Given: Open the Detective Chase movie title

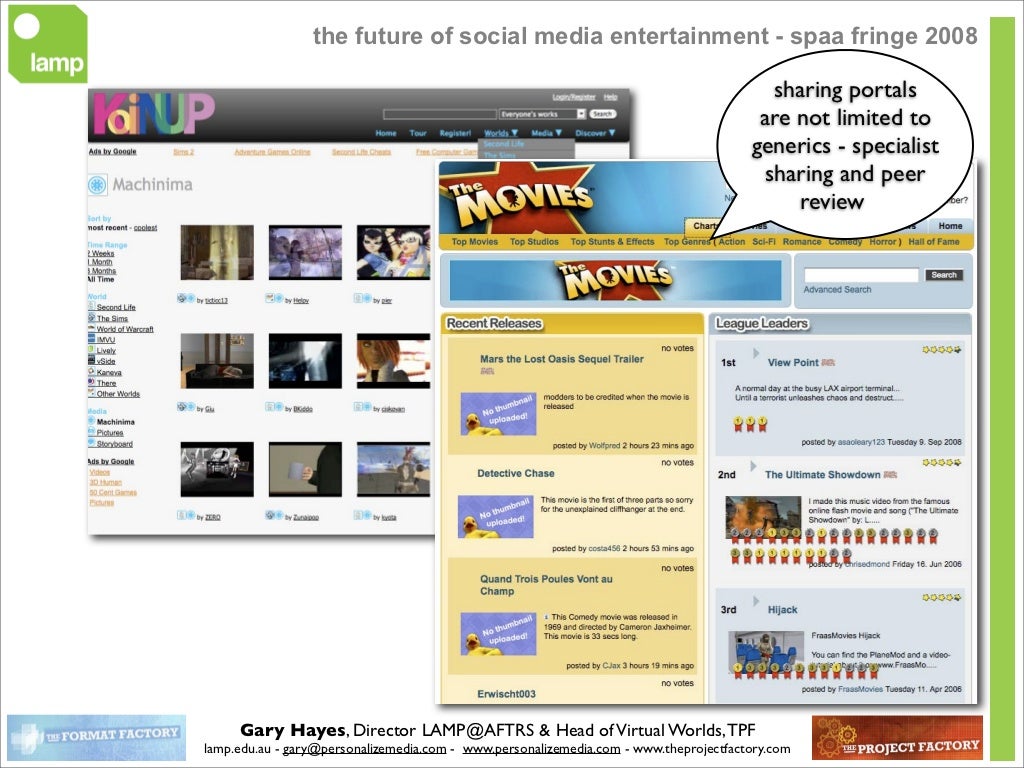Looking at the screenshot, I should coord(515,473).
